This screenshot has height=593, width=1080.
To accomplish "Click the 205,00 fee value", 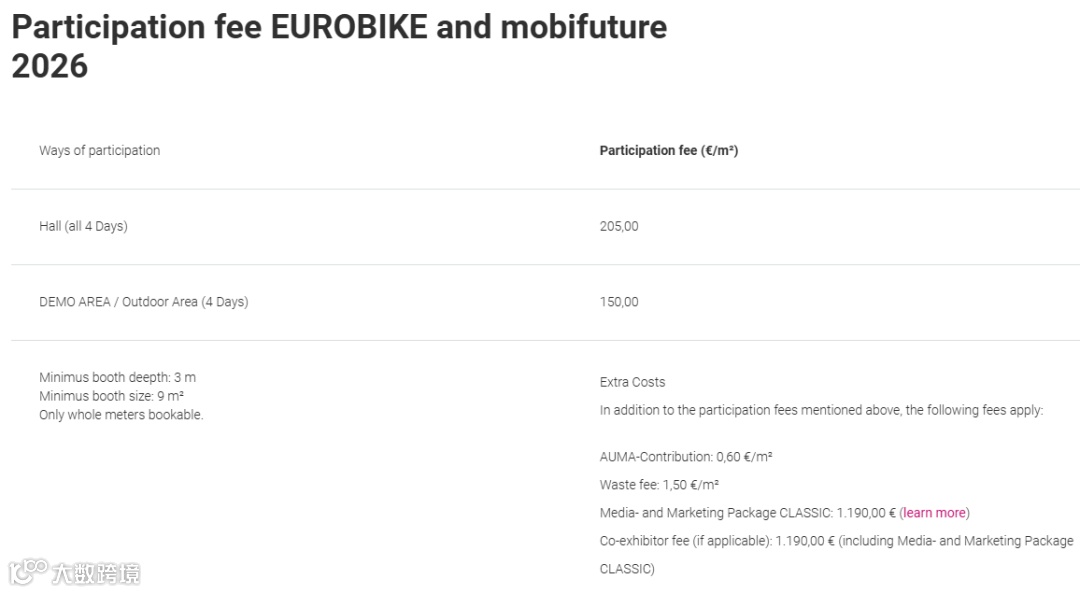I will 619,226.
